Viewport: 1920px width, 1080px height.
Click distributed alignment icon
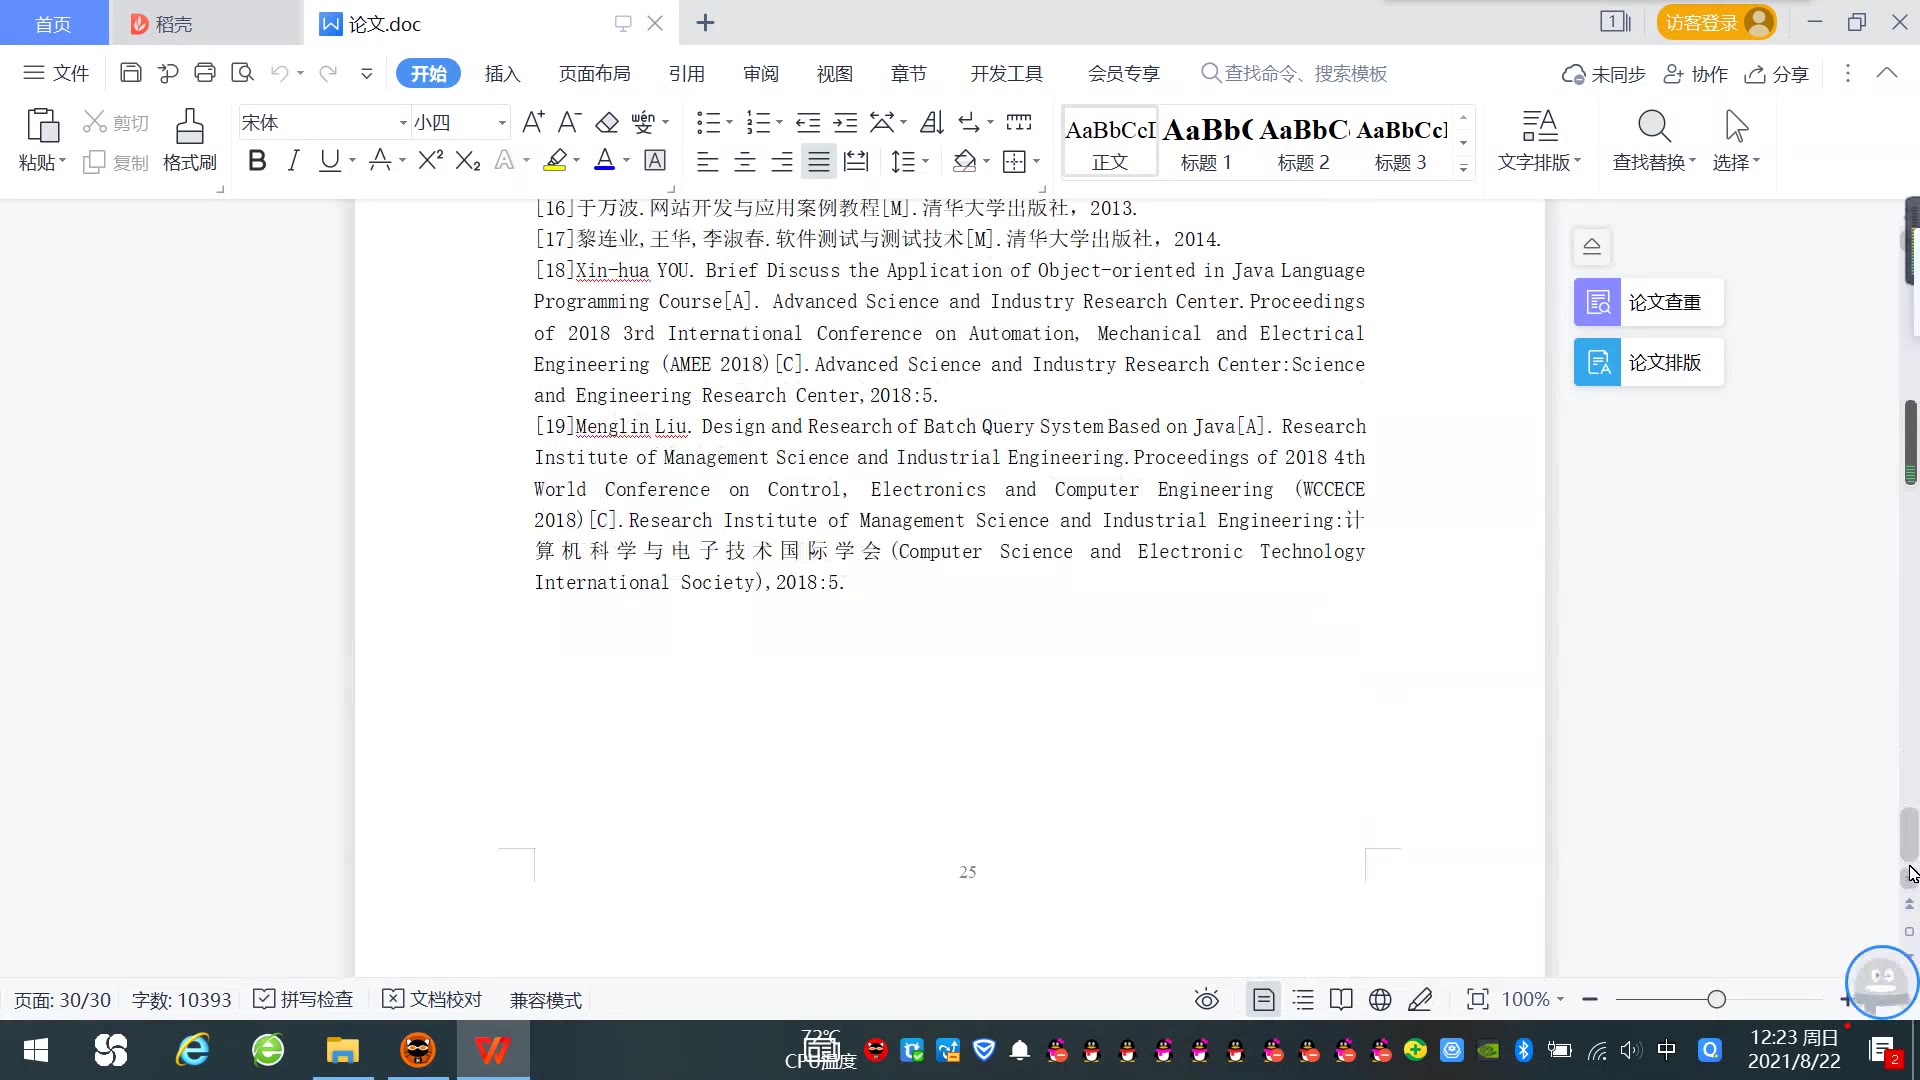point(856,161)
